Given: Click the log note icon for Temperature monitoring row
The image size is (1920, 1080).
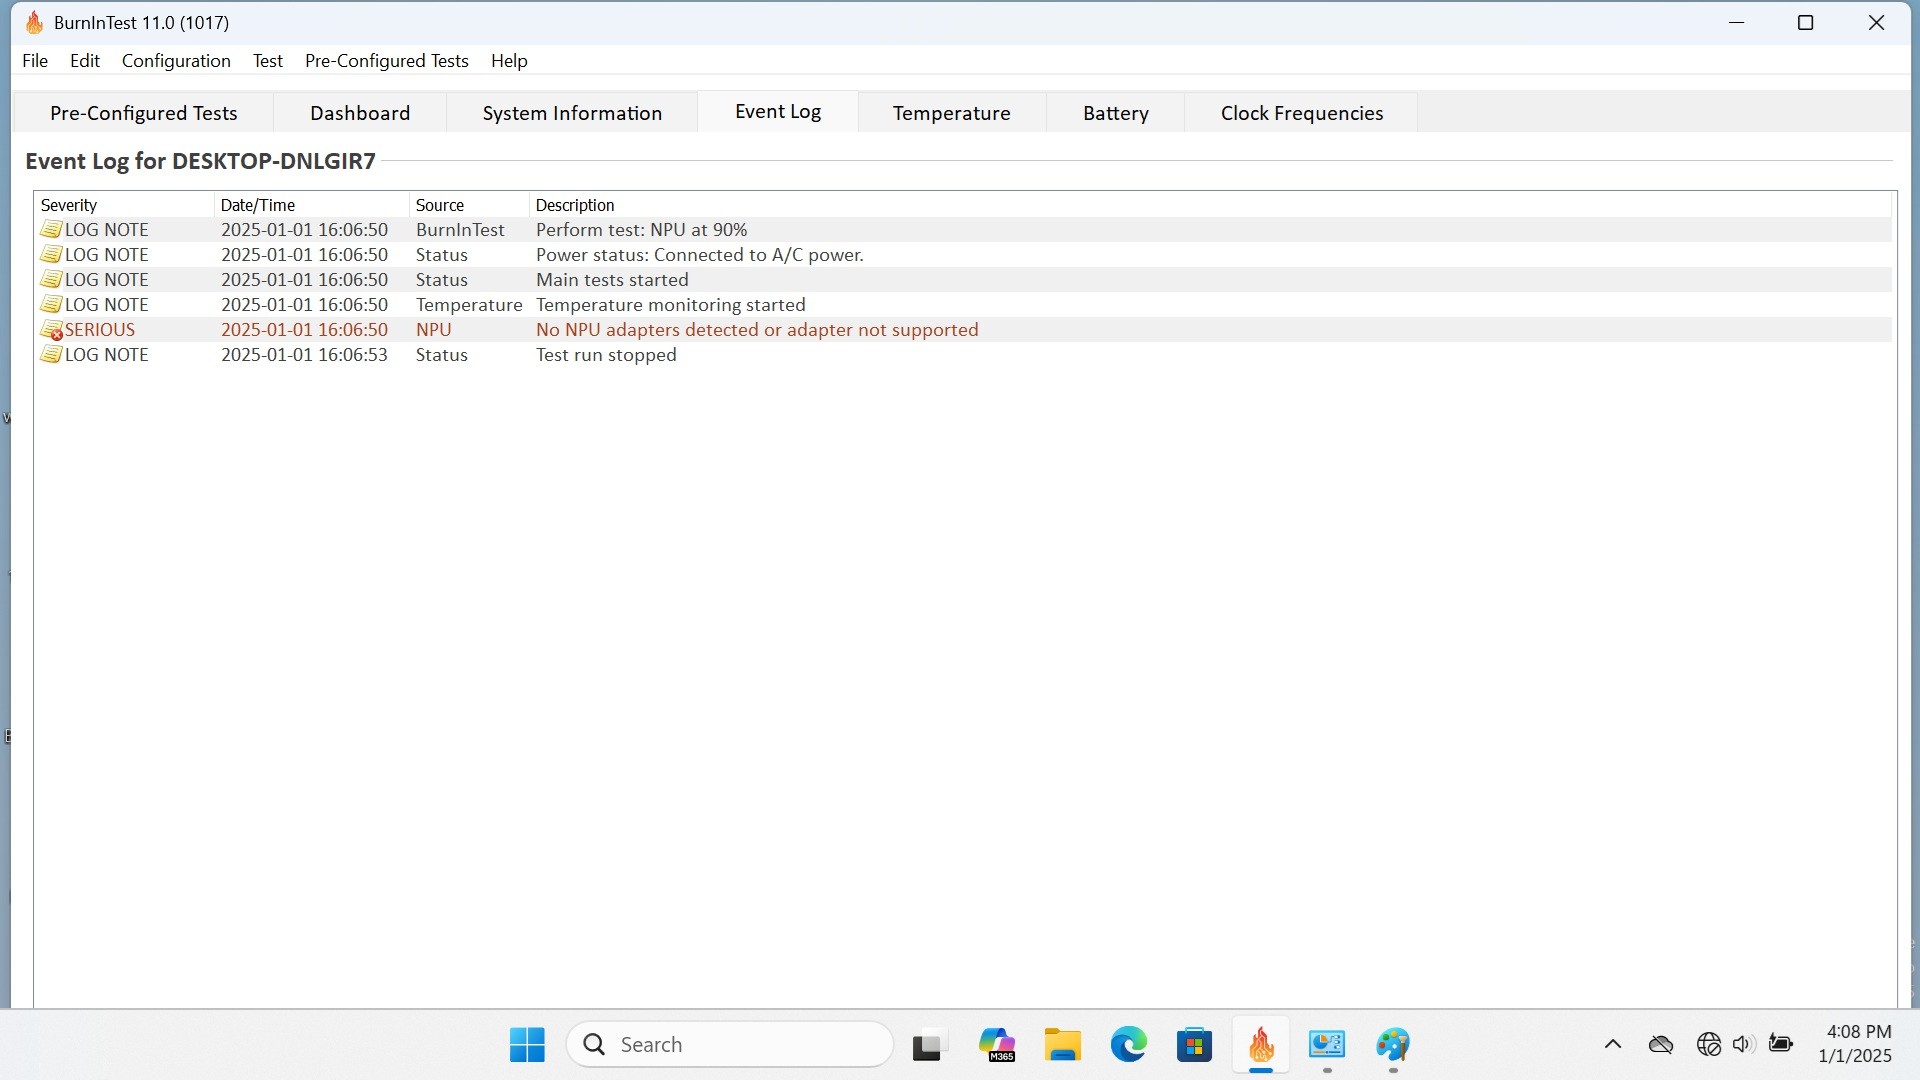Looking at the screenshot, I should [51, 305].
